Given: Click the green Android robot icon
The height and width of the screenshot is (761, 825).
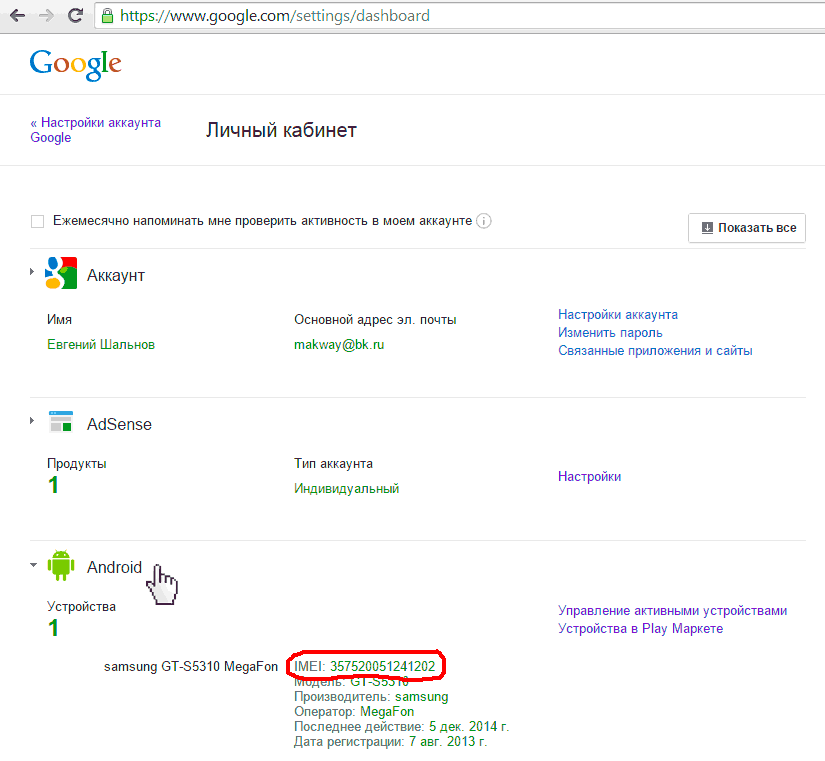Looking at the screenshot, I should click(61, 567).
